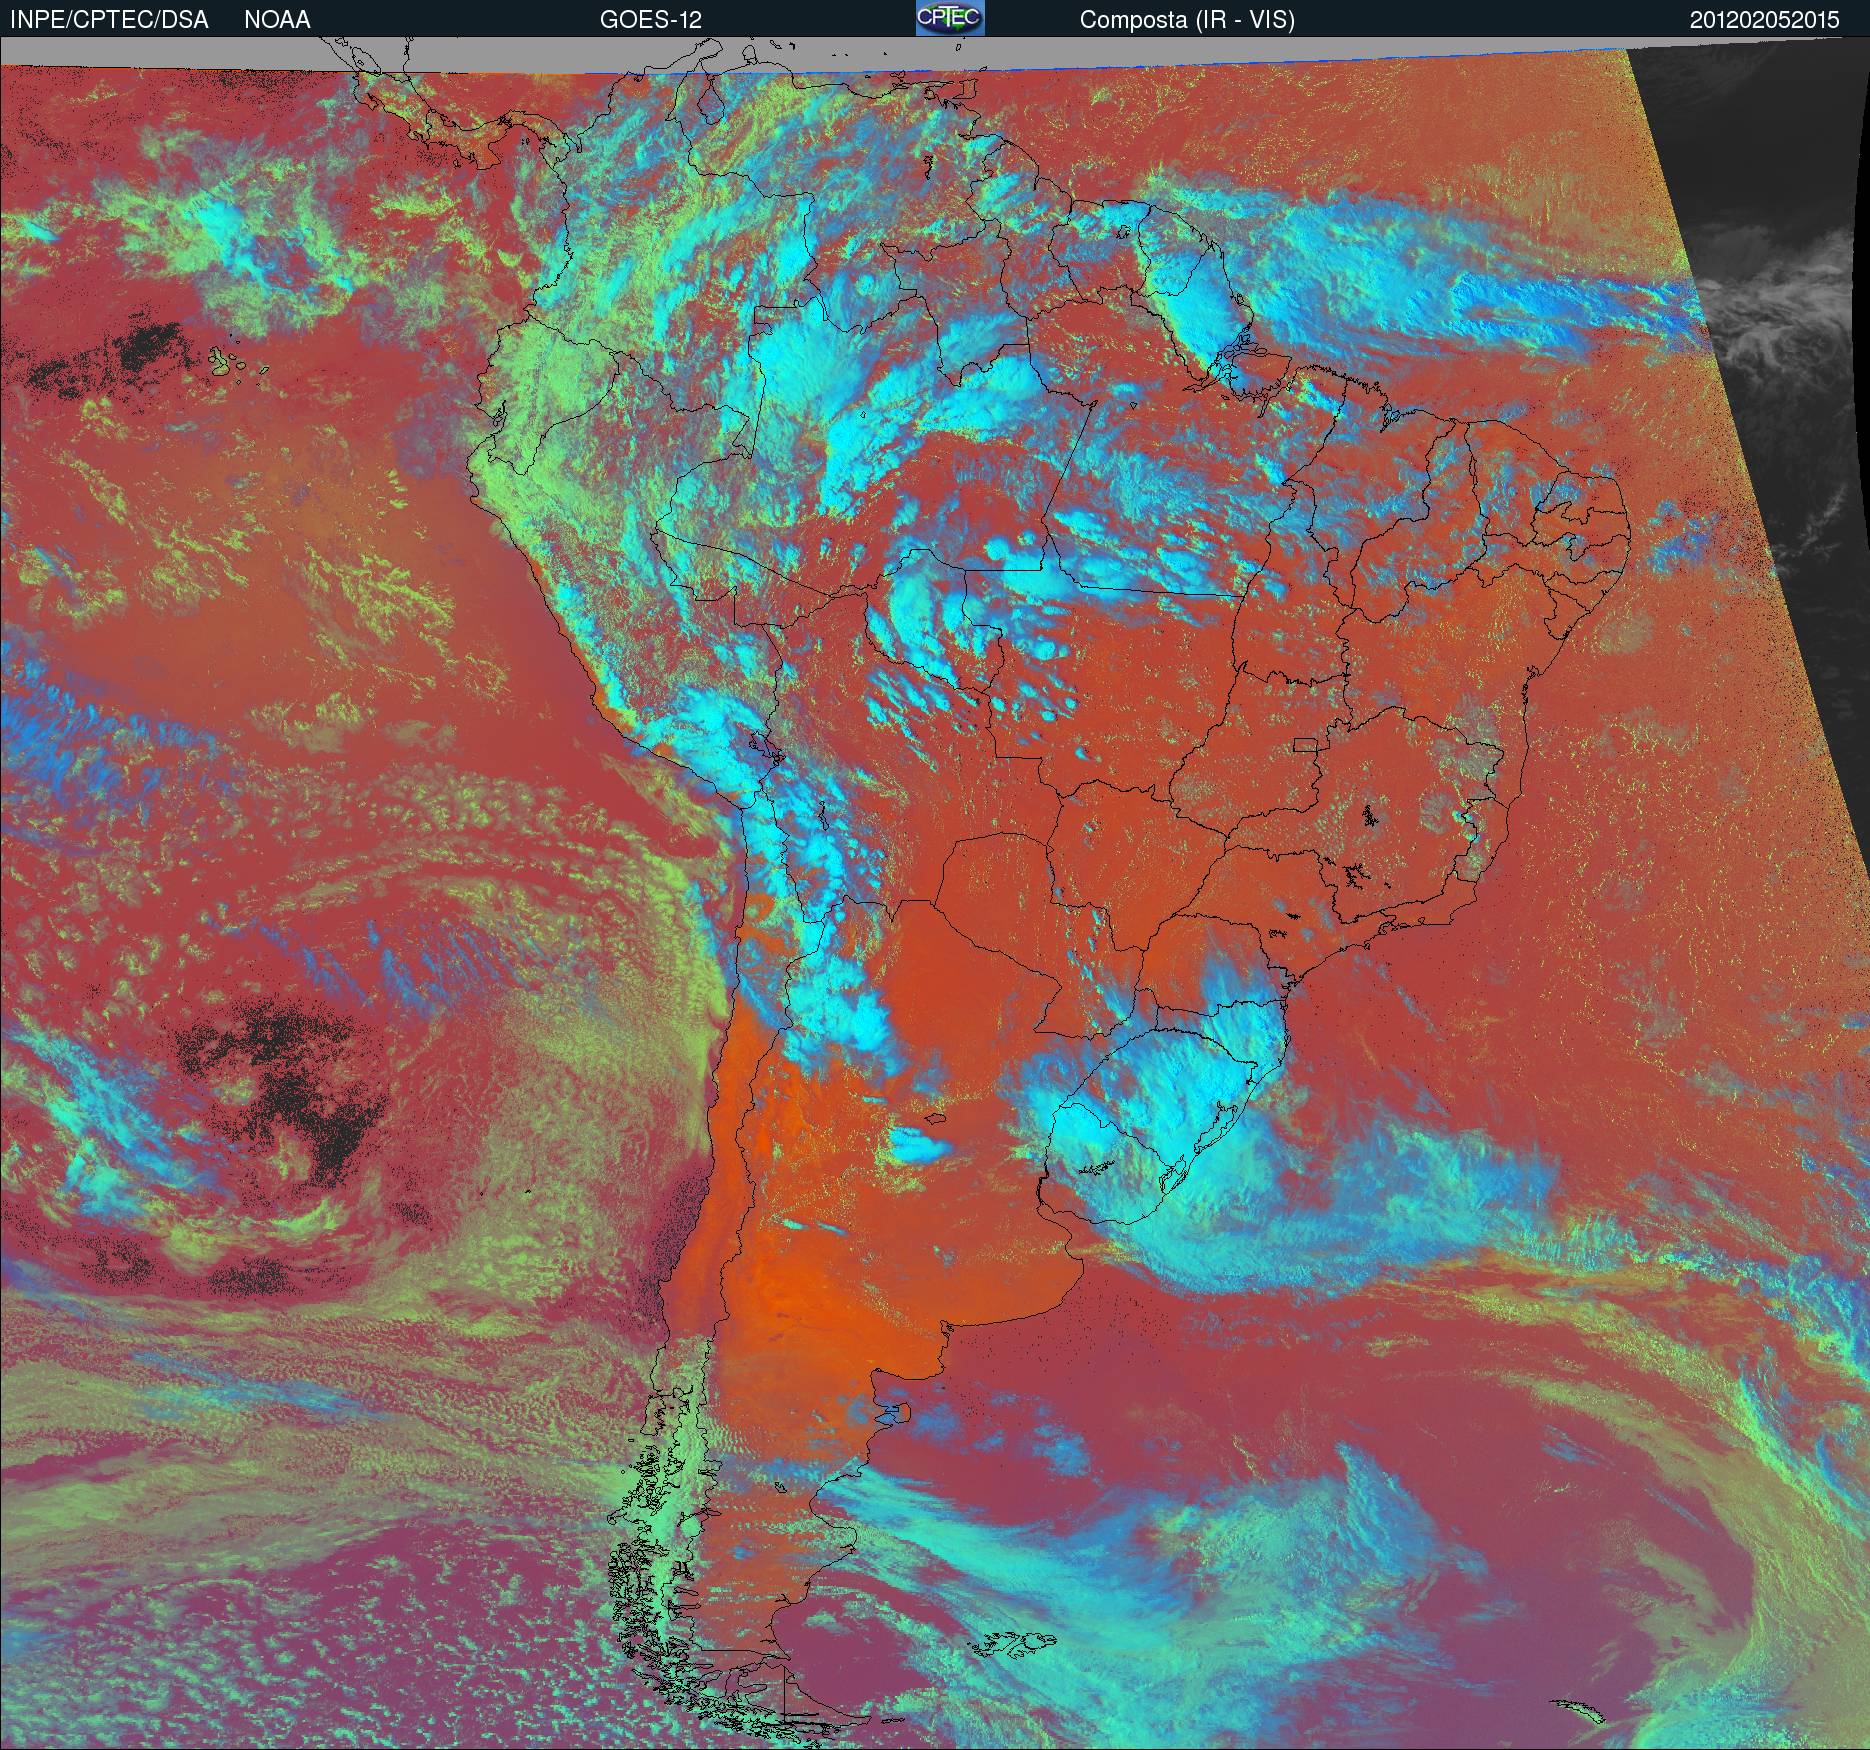
Task: Click the INPE/CPTEC/DSA header label
Action: pos(109,20)
